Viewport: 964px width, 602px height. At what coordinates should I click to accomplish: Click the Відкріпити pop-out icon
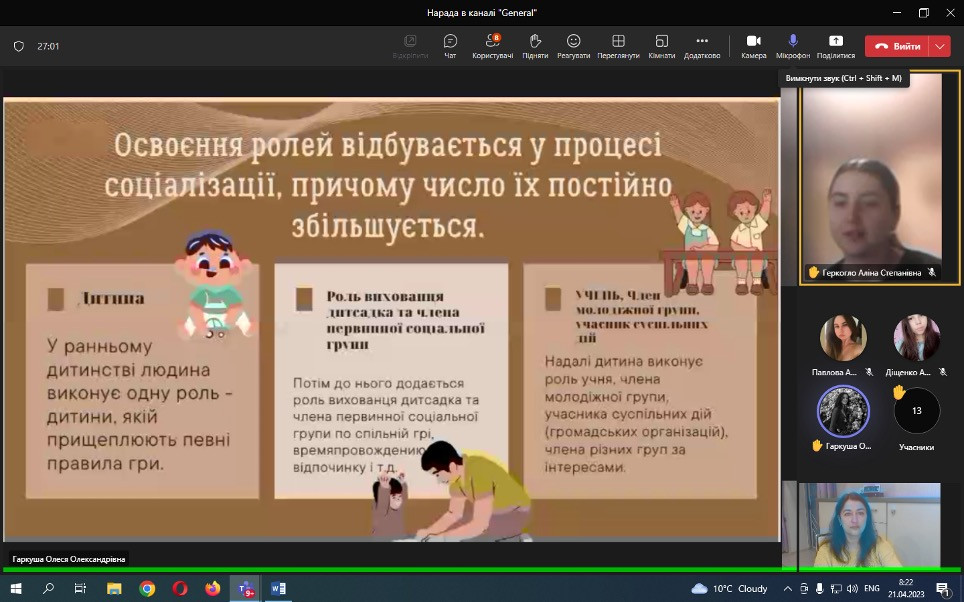pos(410,46)
